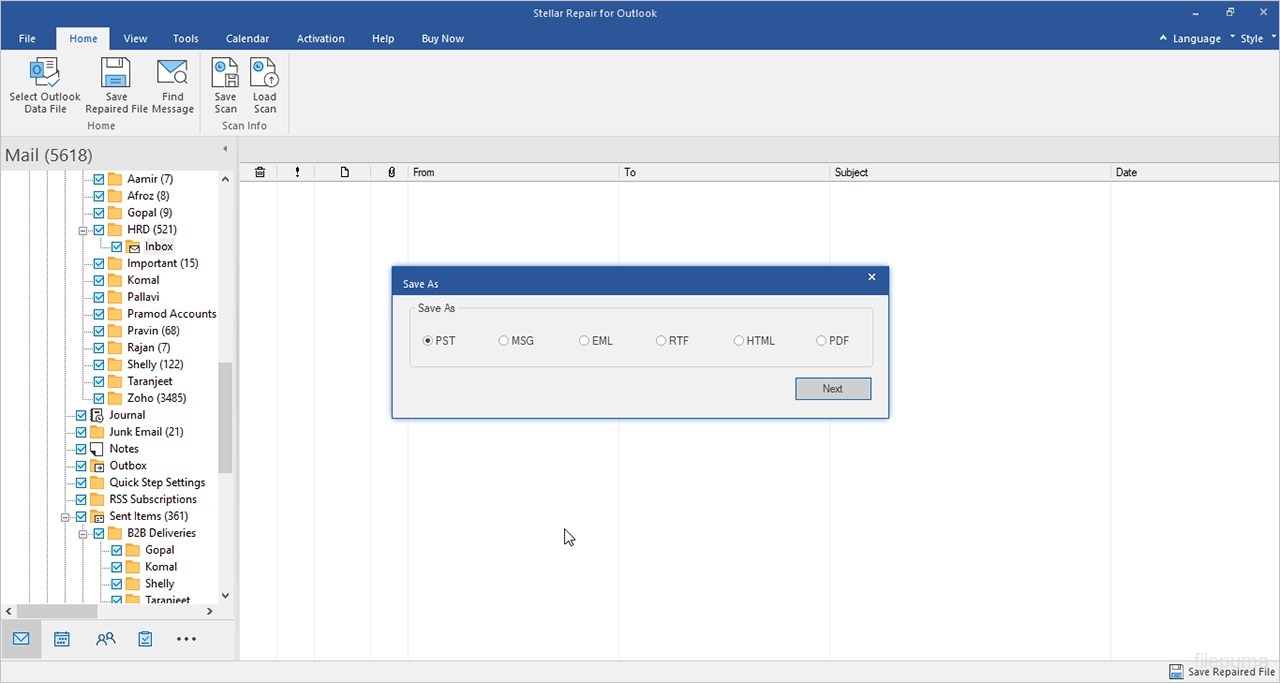Click Save Repaired File in status bar
This screenshot has height=683, width=1280.
pyautogui.click(x=1222, y=672)
